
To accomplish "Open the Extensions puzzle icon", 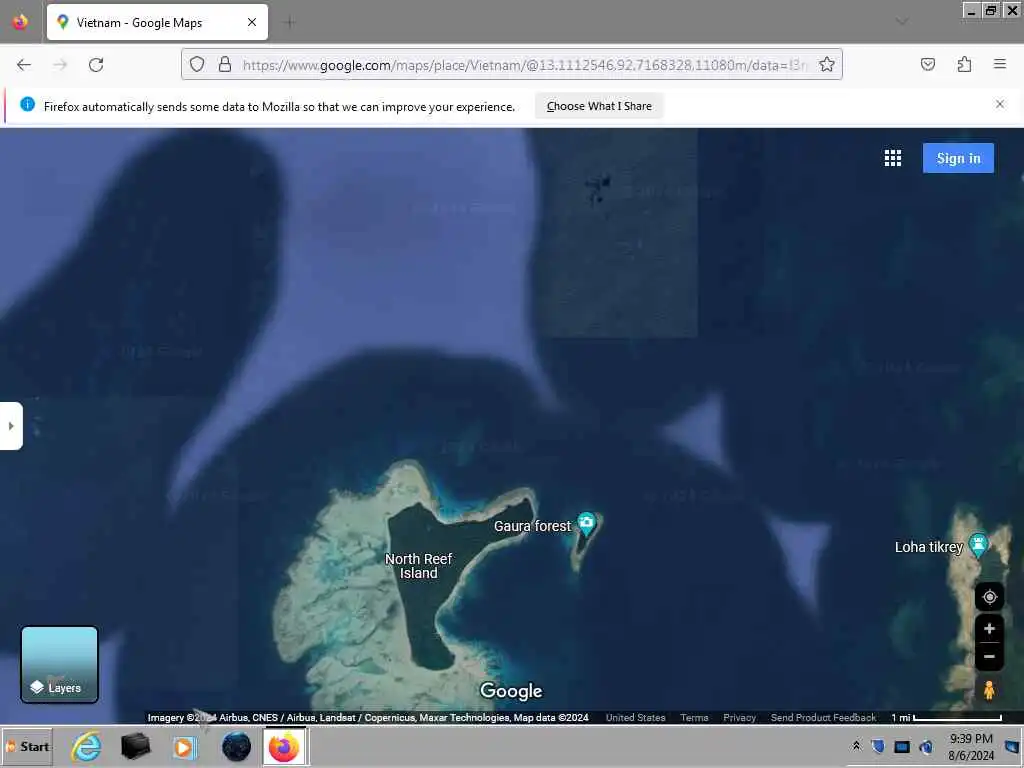I will tap(965, 64).
